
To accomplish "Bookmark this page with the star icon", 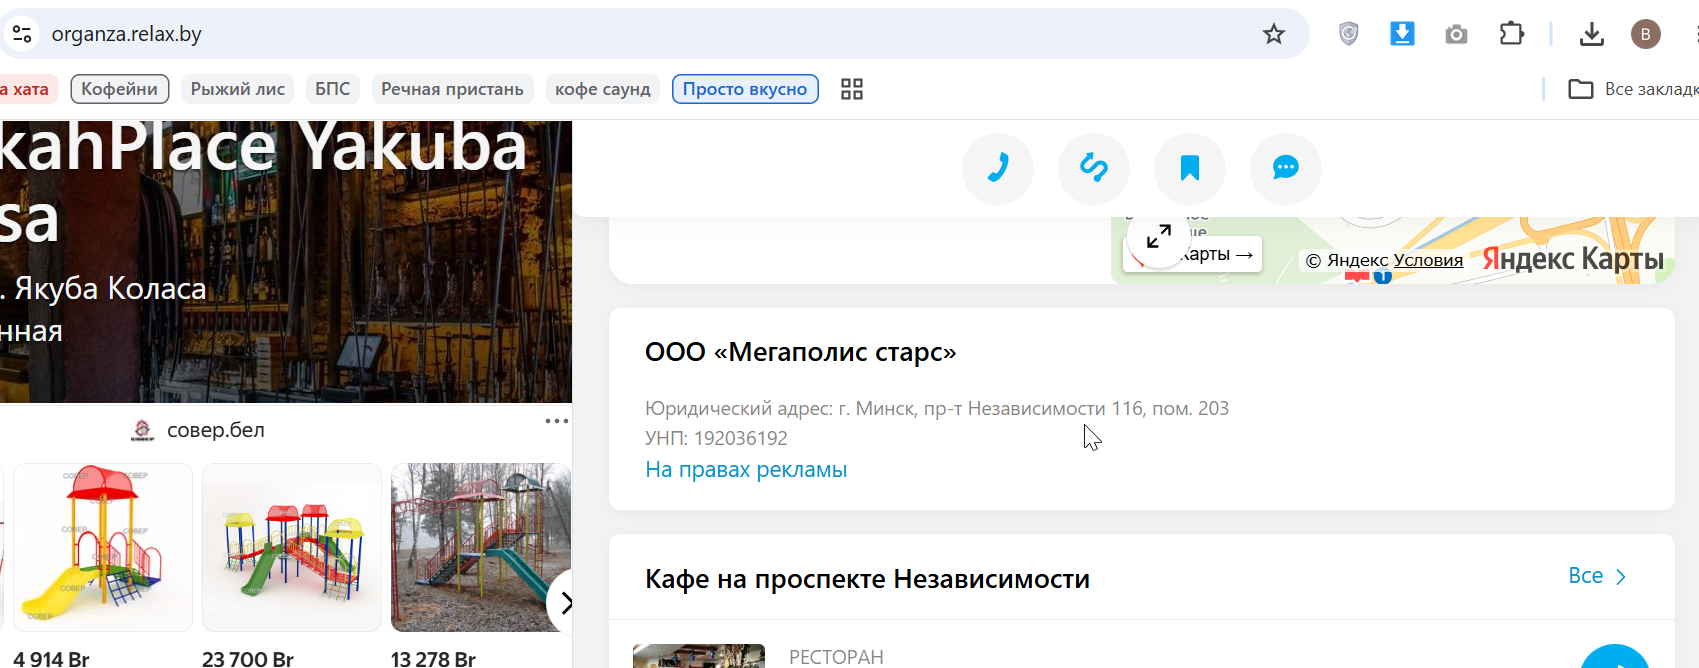I will pos(1273,34).
